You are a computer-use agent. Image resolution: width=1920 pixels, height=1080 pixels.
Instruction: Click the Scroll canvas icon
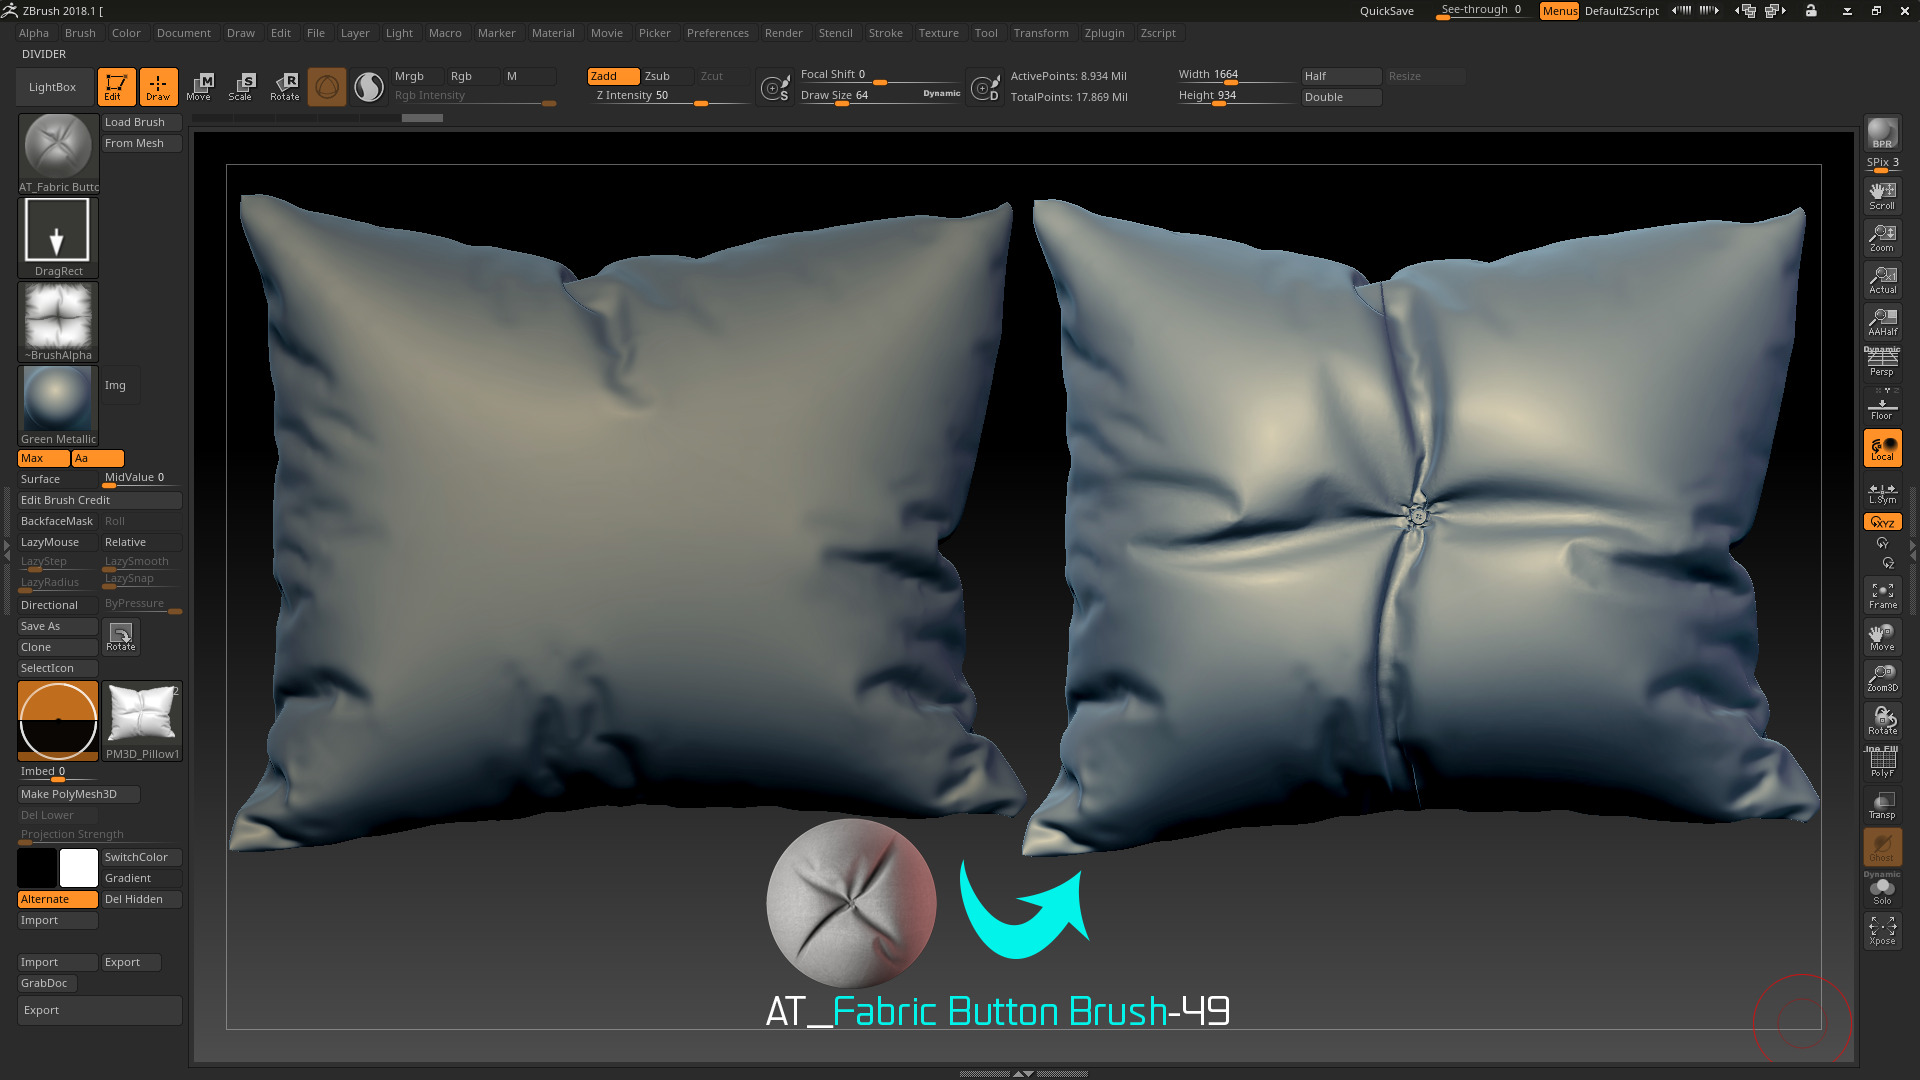tap(1882, 195)
